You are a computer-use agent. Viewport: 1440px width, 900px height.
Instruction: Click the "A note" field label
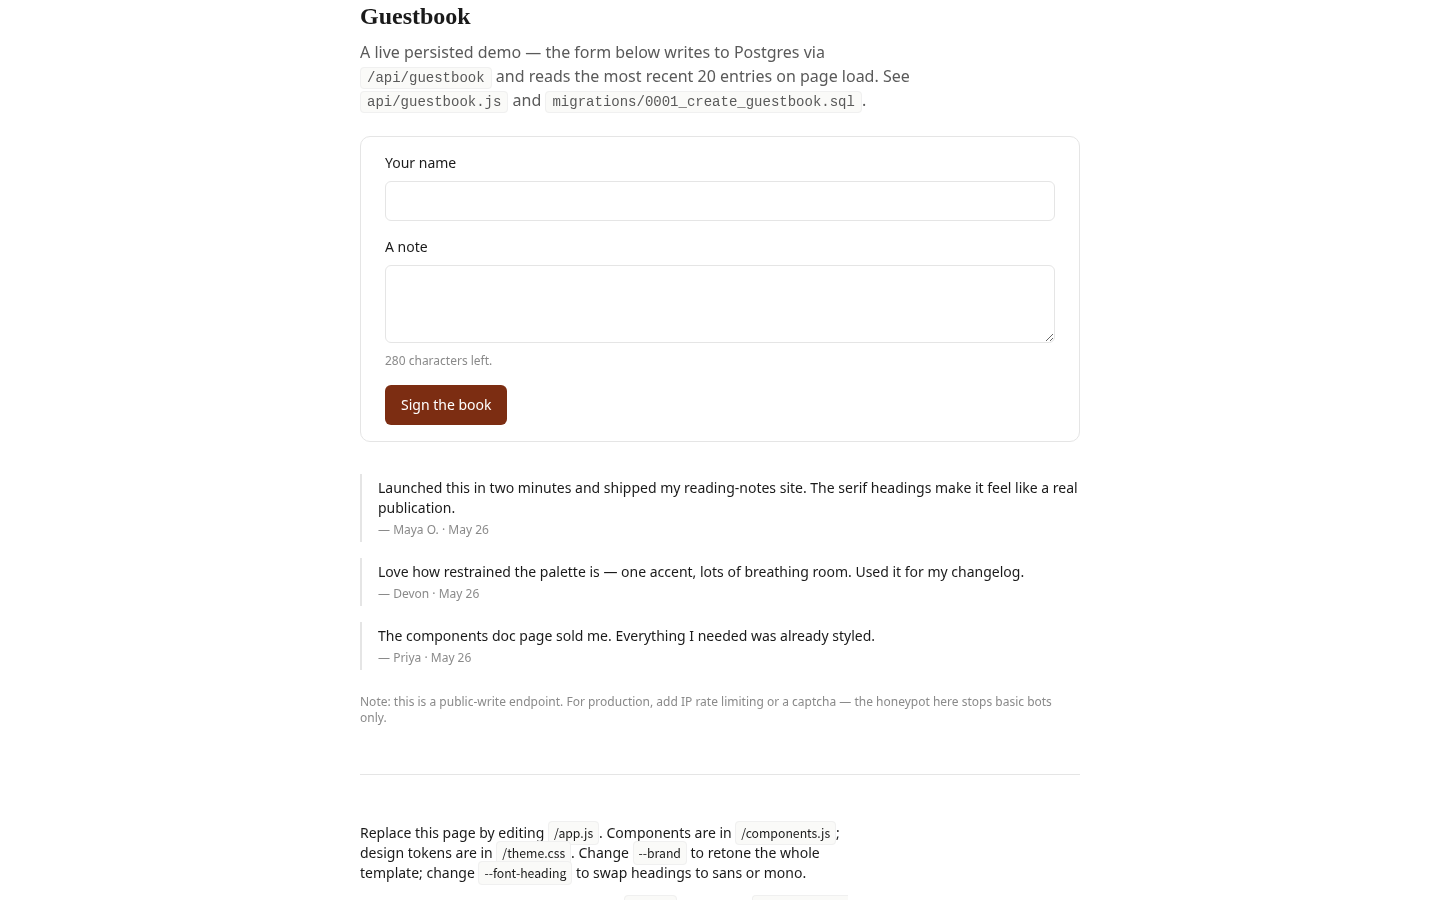click(406, 247)
